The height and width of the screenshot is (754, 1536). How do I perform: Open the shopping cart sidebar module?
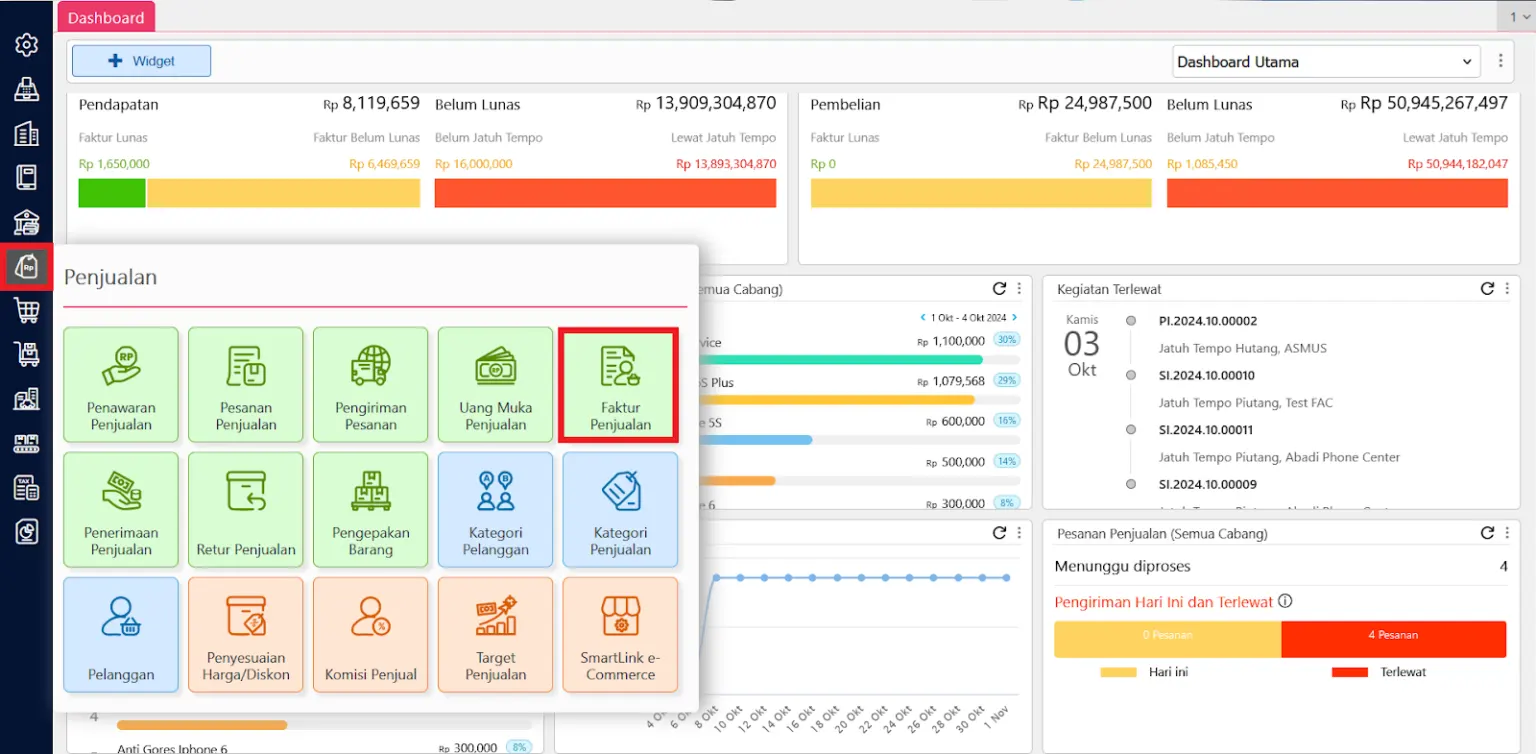pos(27,310)
